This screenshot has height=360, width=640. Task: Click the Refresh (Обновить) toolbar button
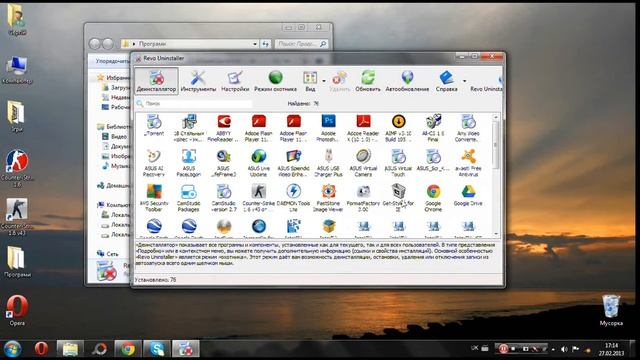pyautogui.click(x=368, y=81)
